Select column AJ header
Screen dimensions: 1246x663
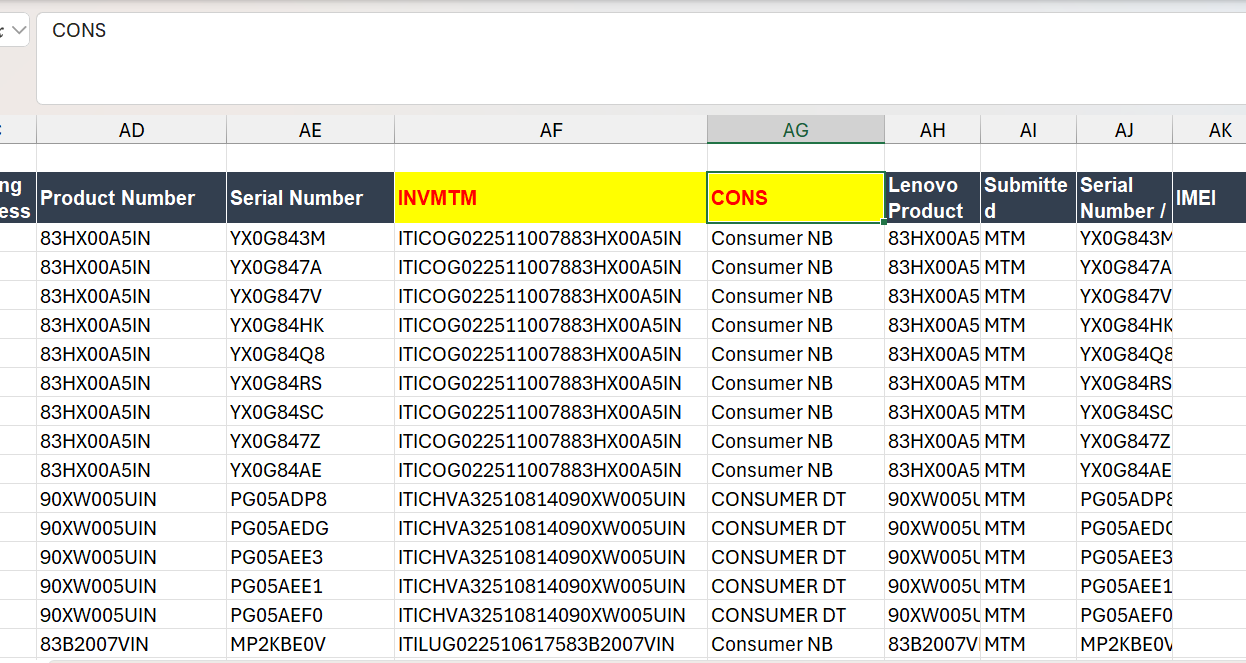(1124, 130)
